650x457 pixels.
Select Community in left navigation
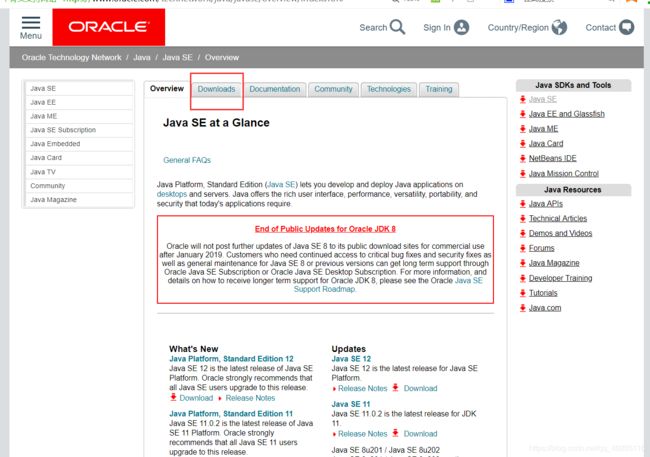point(80,186)
